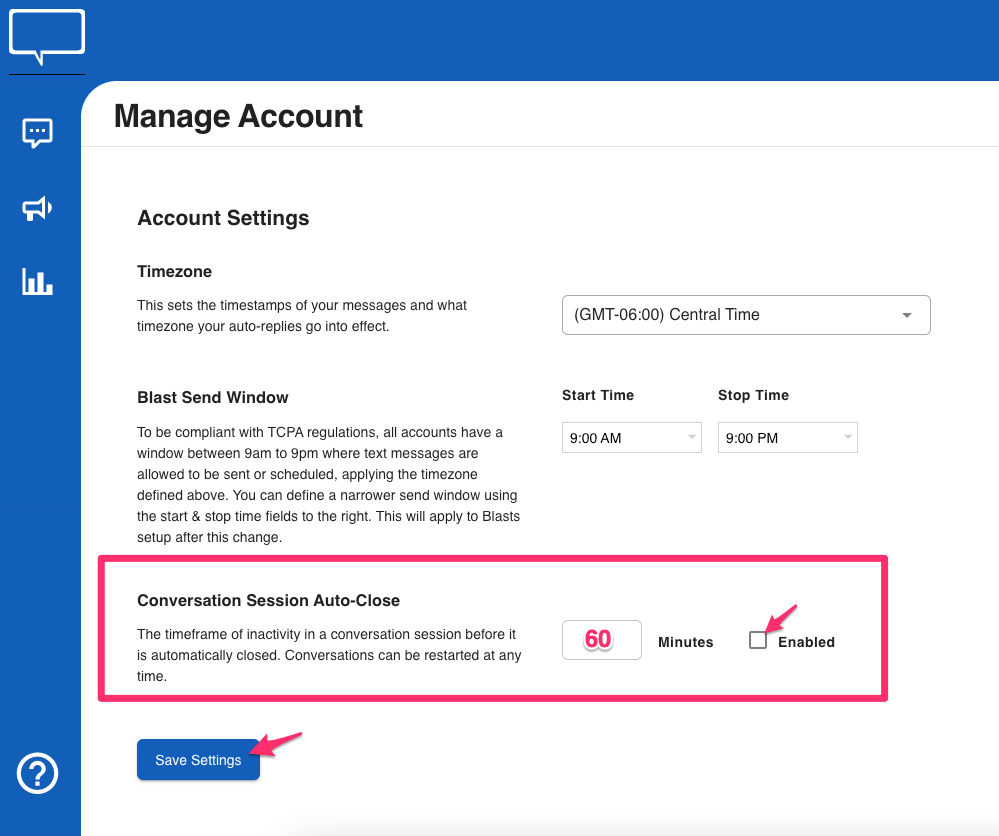This screenshot has height=836, width=999.
Task: Open analytics via the bar chart icon
Action: 38,282
